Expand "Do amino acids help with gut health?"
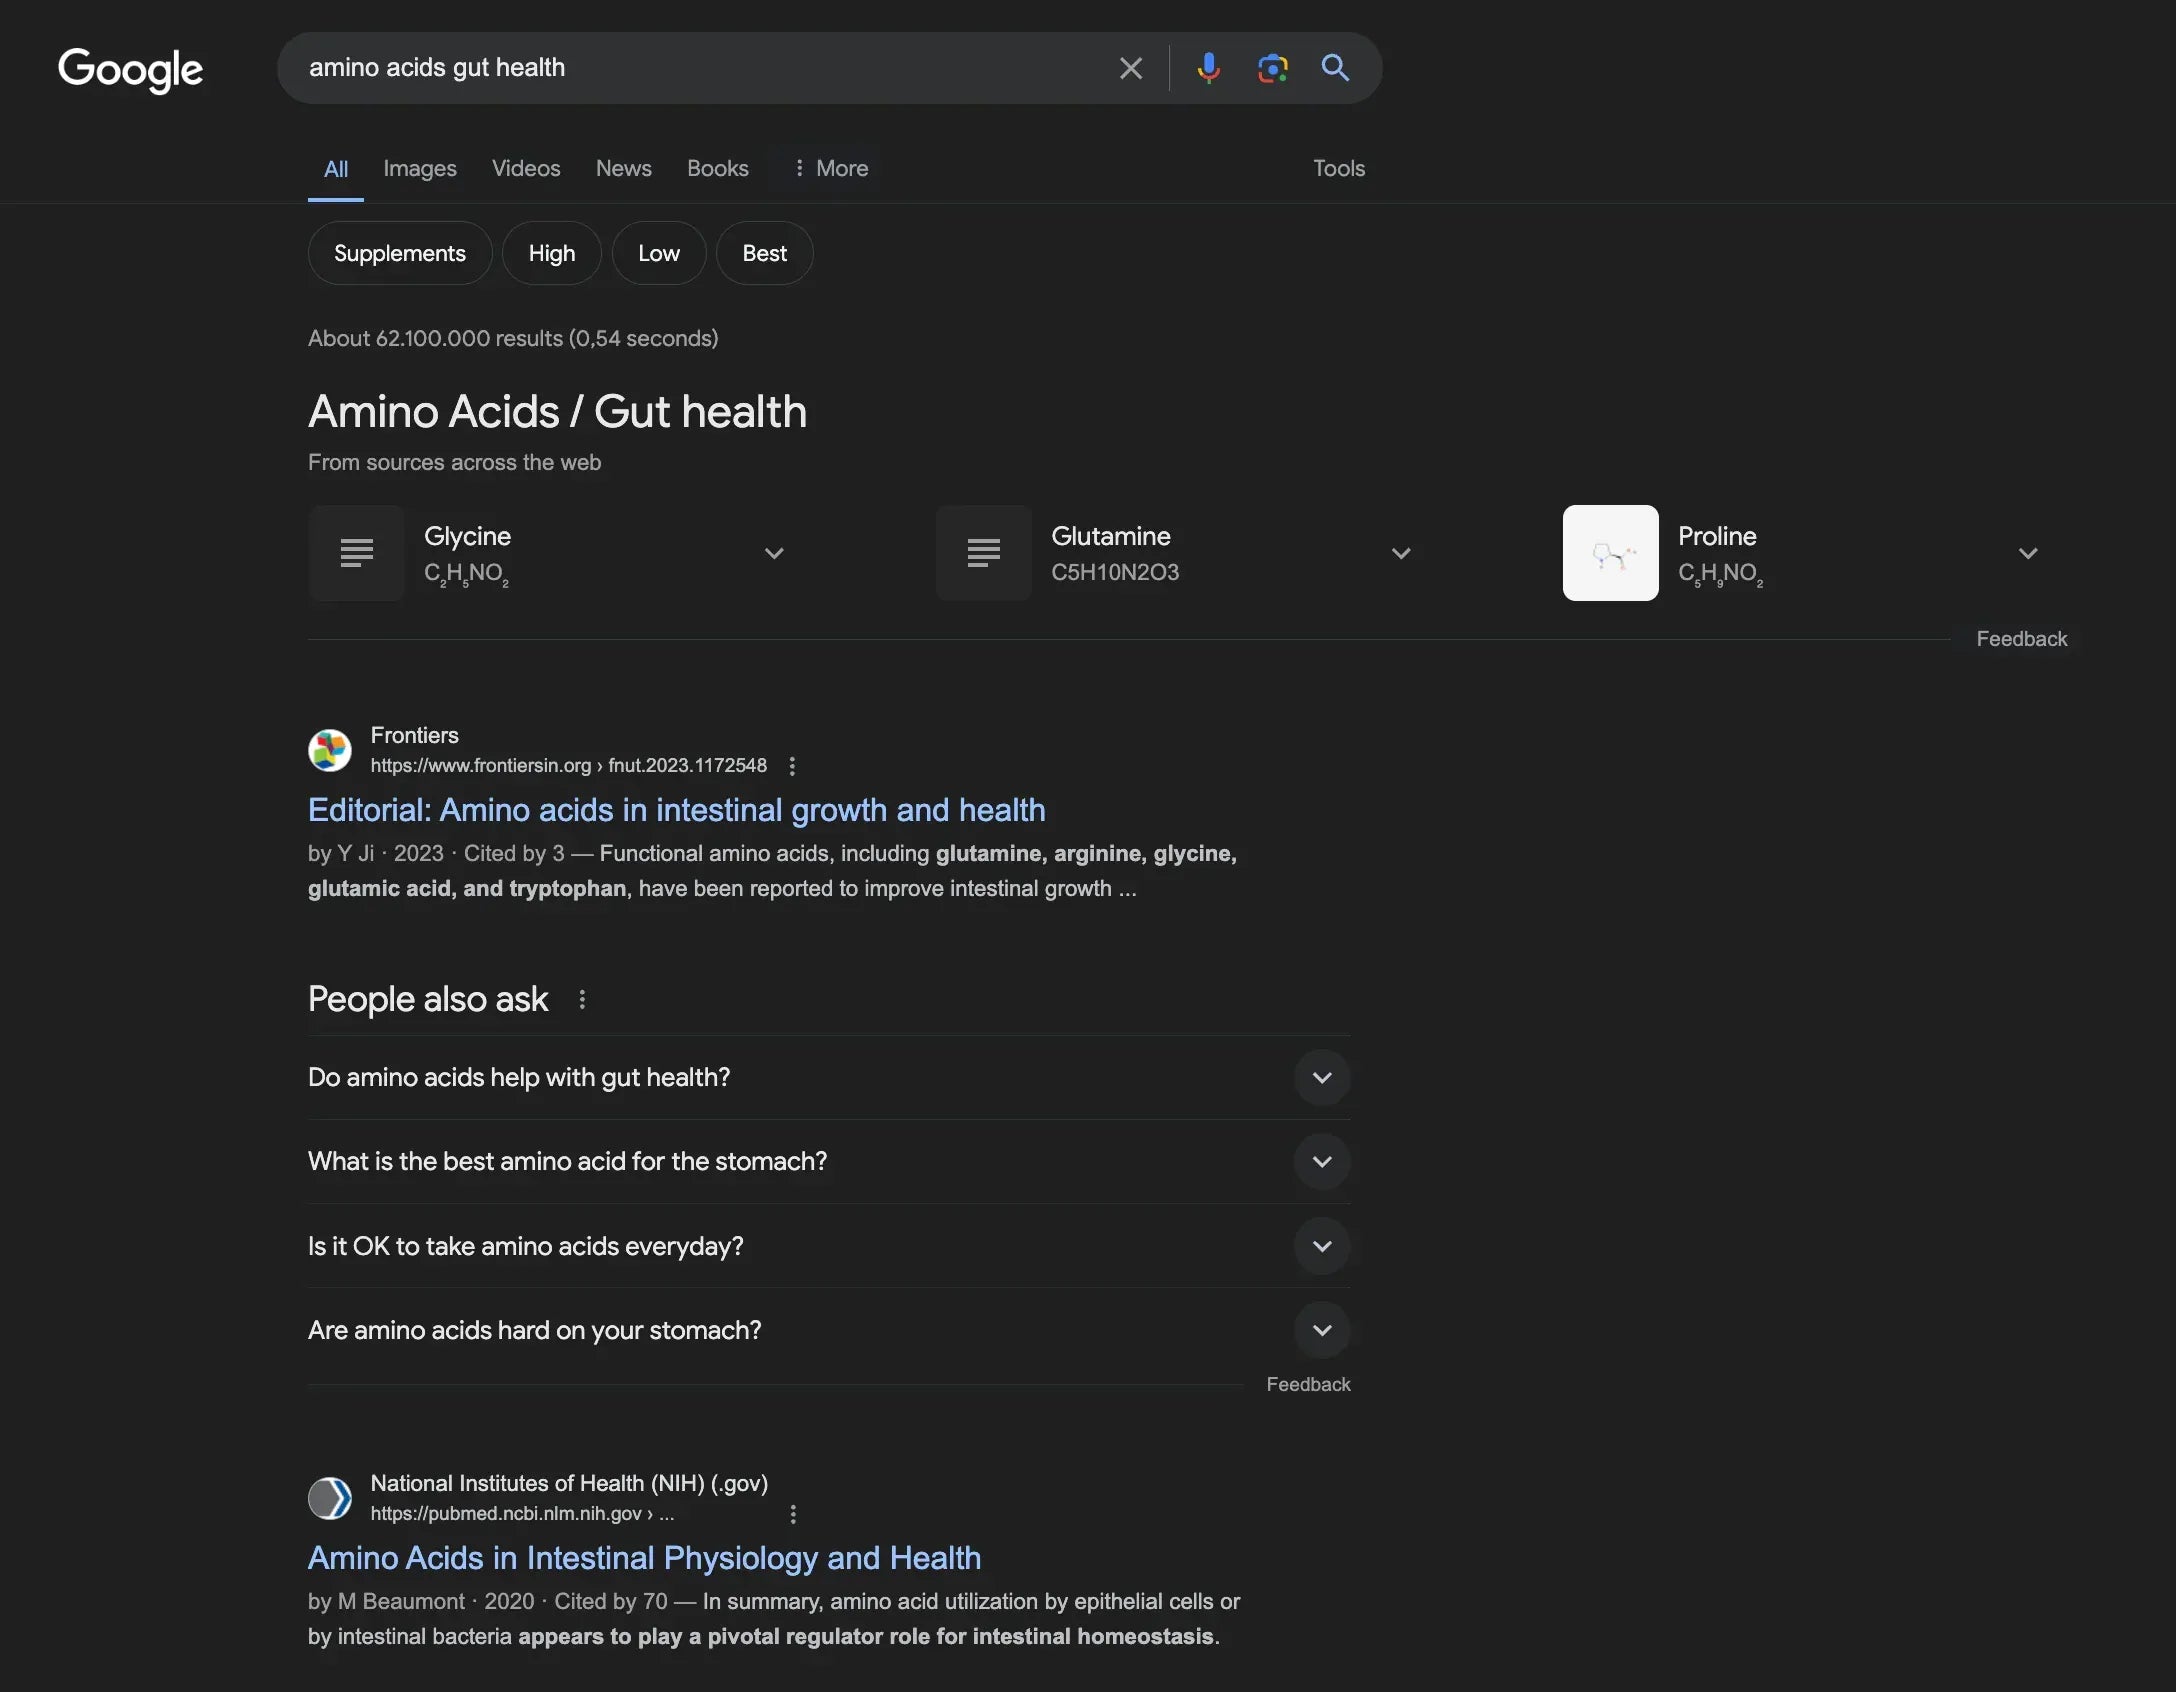The image size is (2176, 1692). click(x=1322, y=1077)
